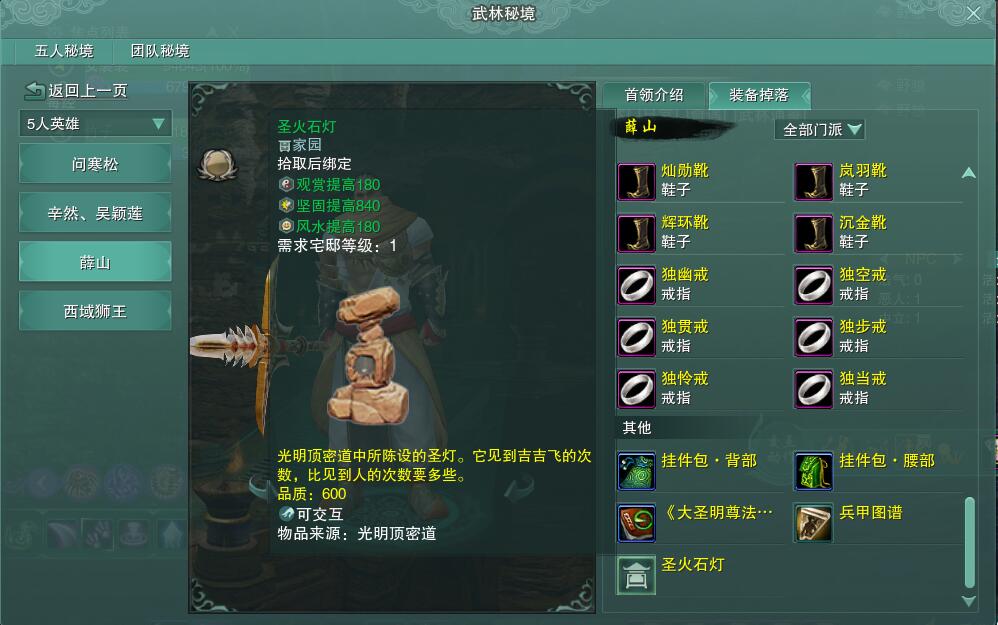Select the 独当戒 ring icon

813,389
